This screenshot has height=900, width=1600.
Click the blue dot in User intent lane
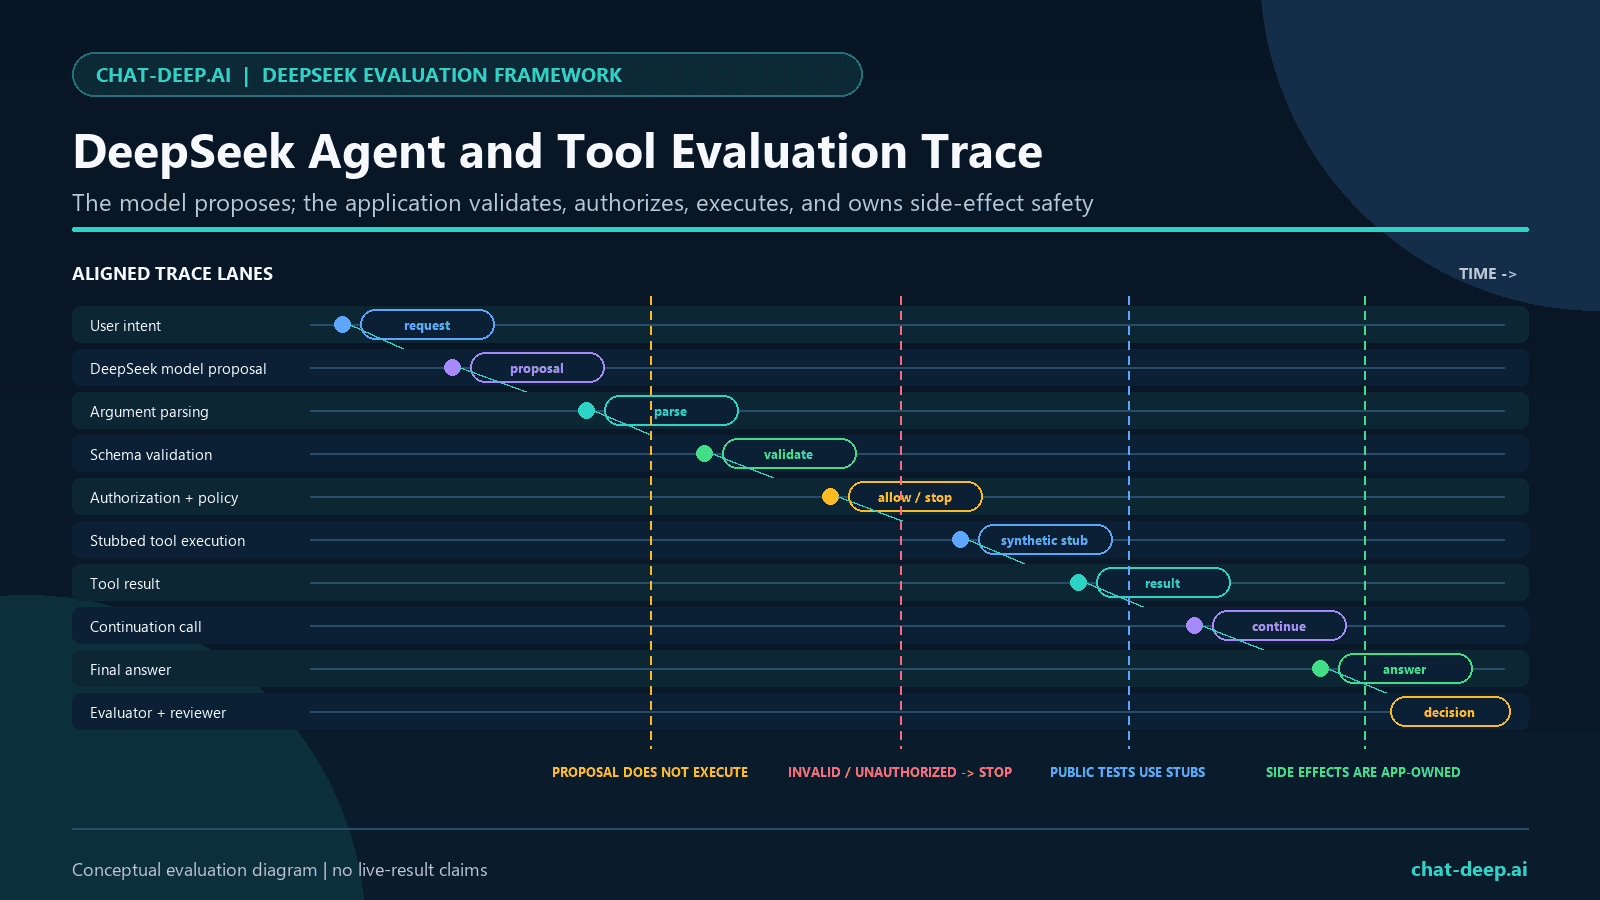pos(342,325)
